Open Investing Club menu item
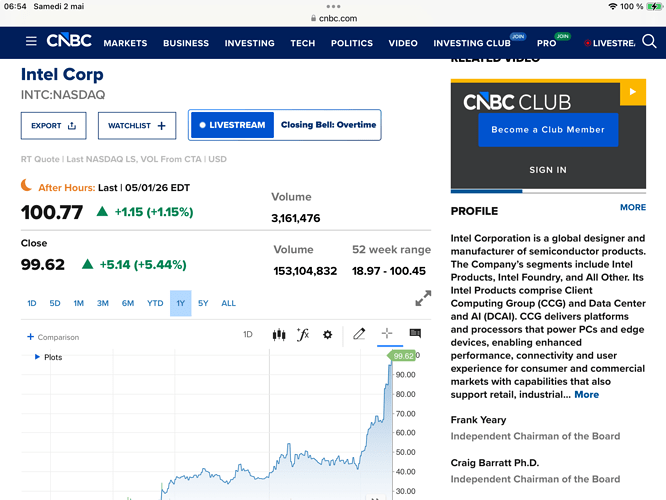This screenshot has height=500, width=666. [x=472, y=43]
